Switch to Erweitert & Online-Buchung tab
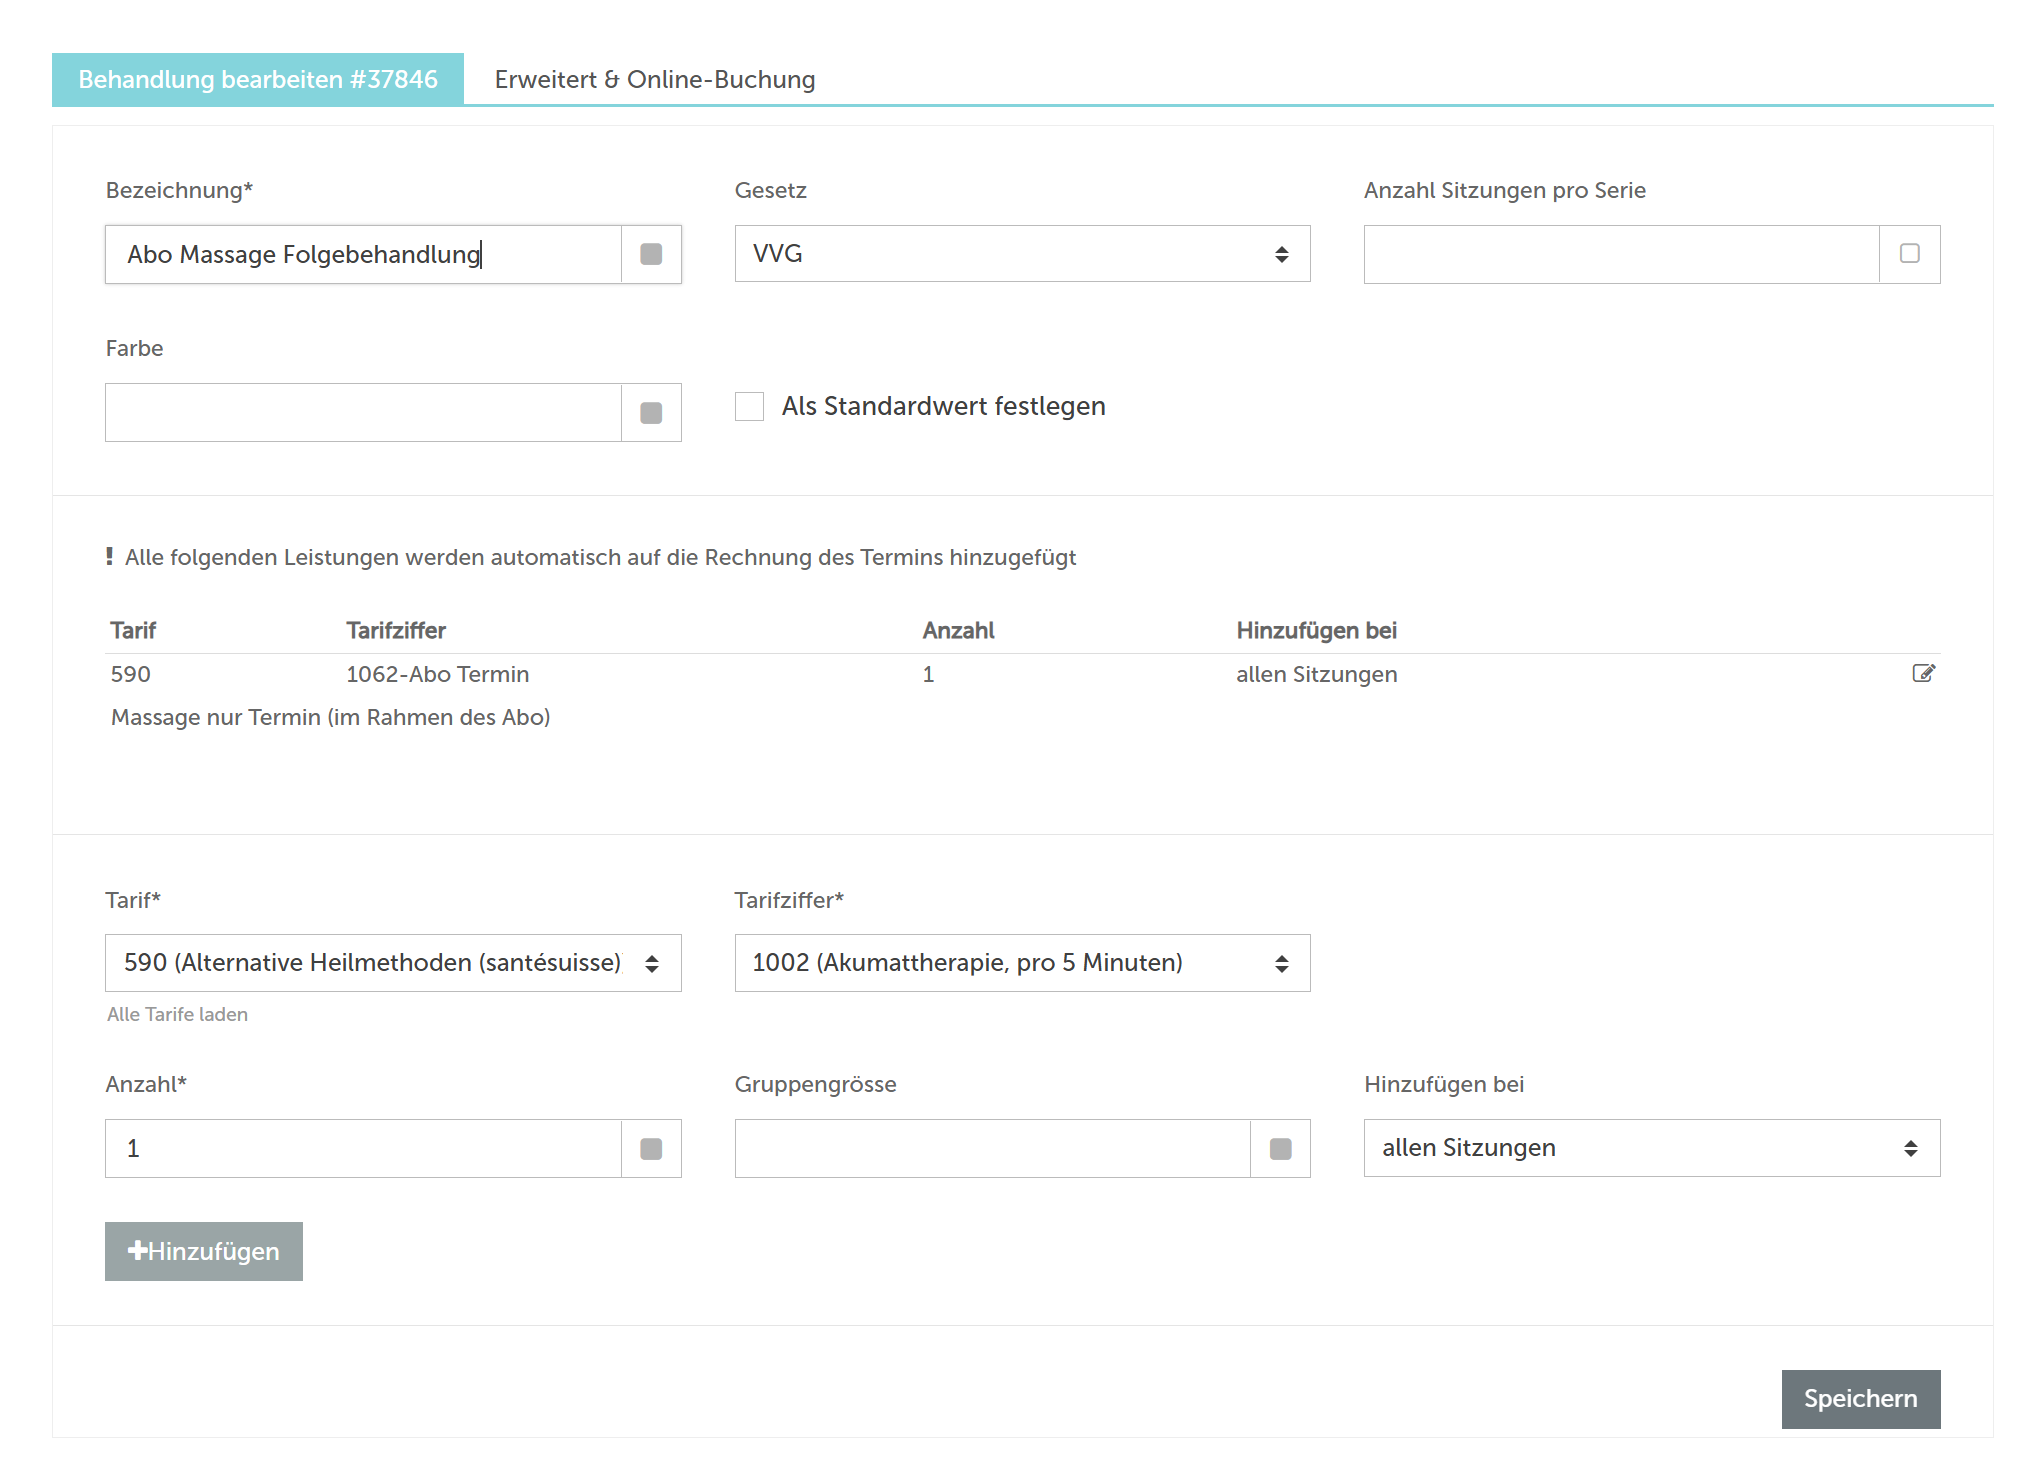This screenshot has width=2017, height=1484. pos(654,79)
